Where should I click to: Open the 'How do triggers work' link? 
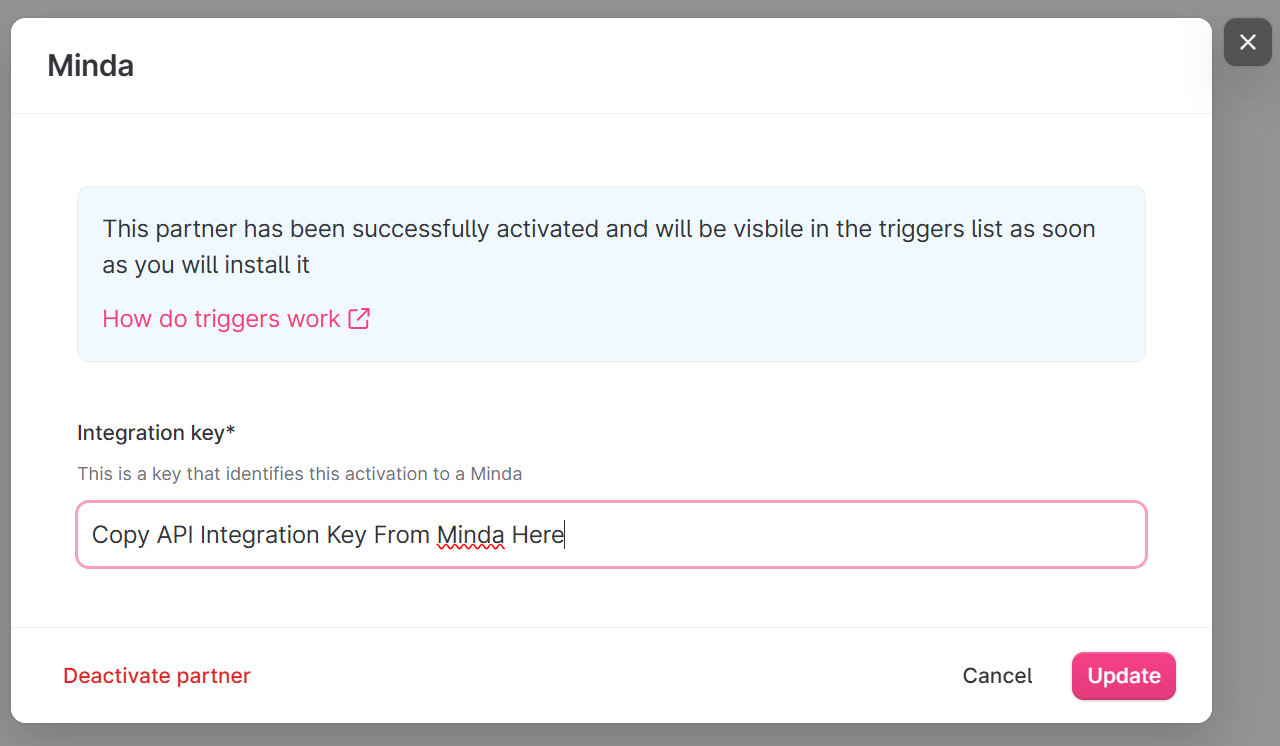[x=221, y=319]
